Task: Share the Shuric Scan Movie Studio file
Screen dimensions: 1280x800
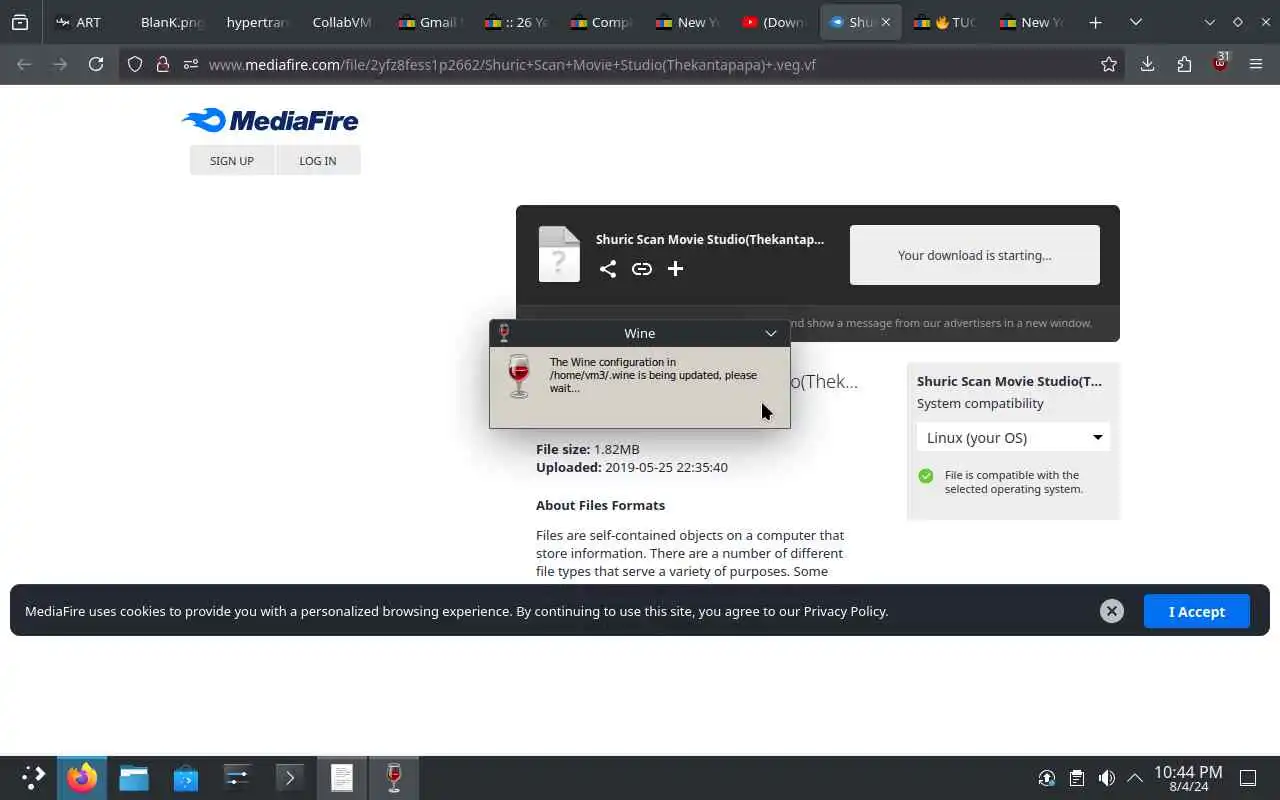Action: coord(608,268)
